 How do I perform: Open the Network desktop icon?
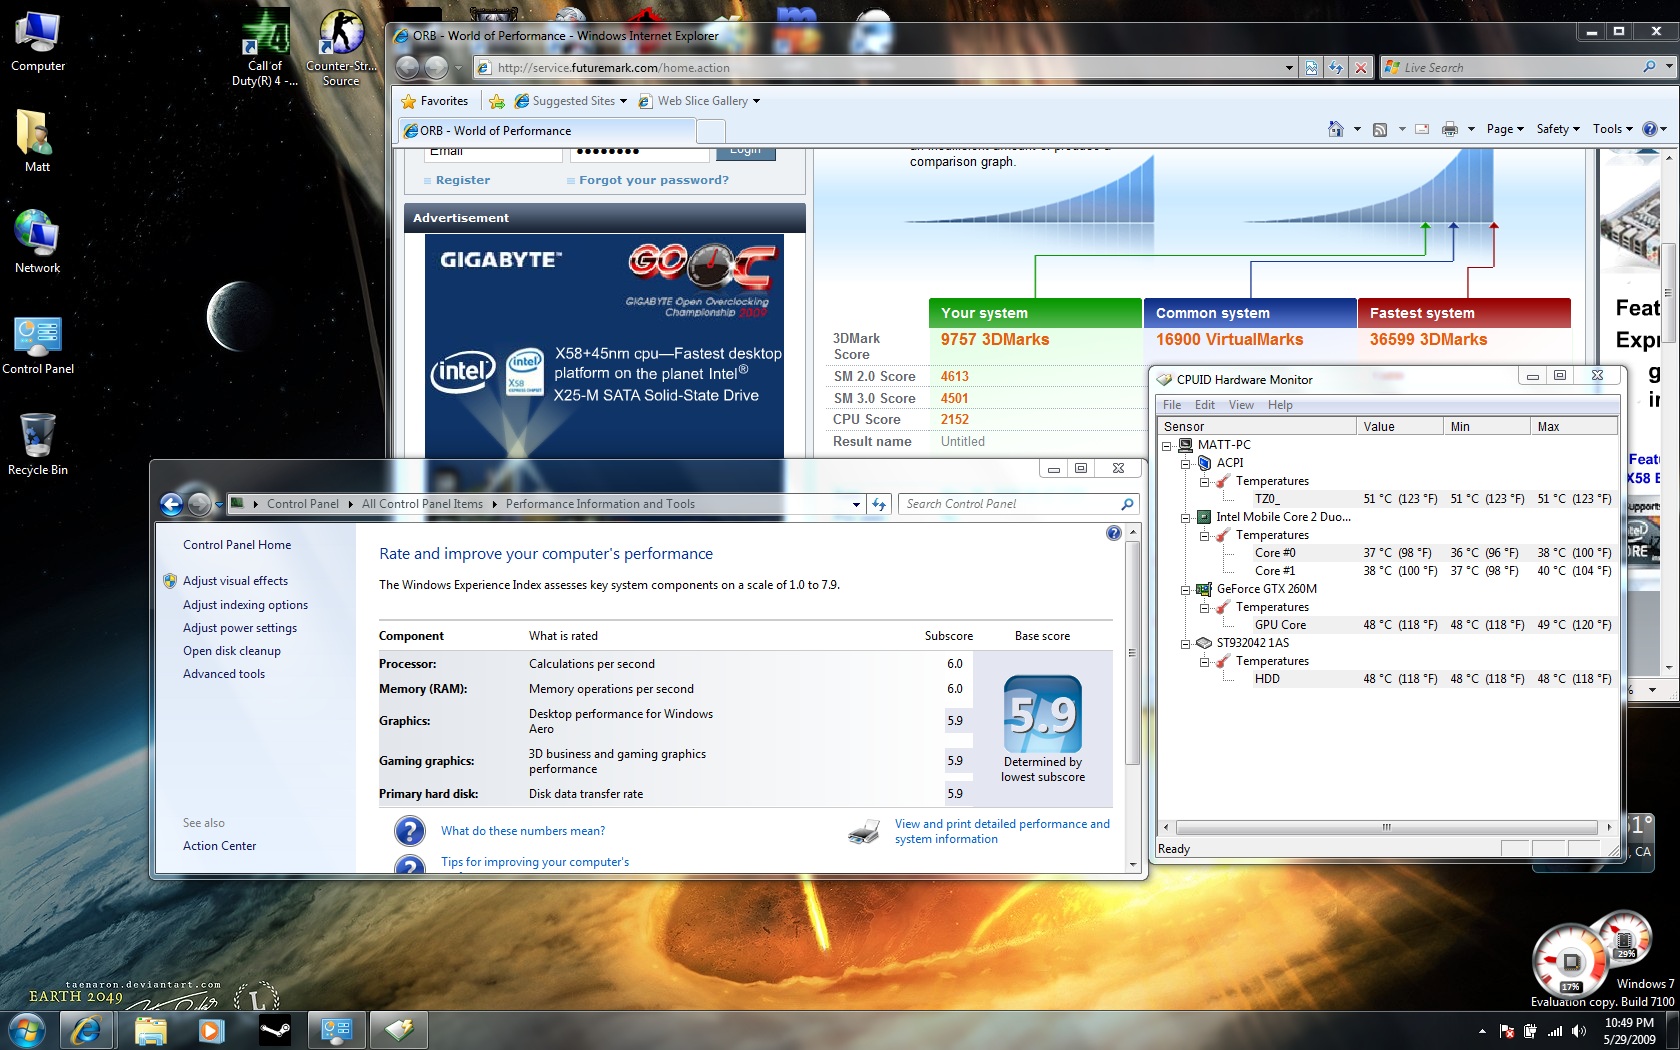pyautogui.click(x=37, y=241)
